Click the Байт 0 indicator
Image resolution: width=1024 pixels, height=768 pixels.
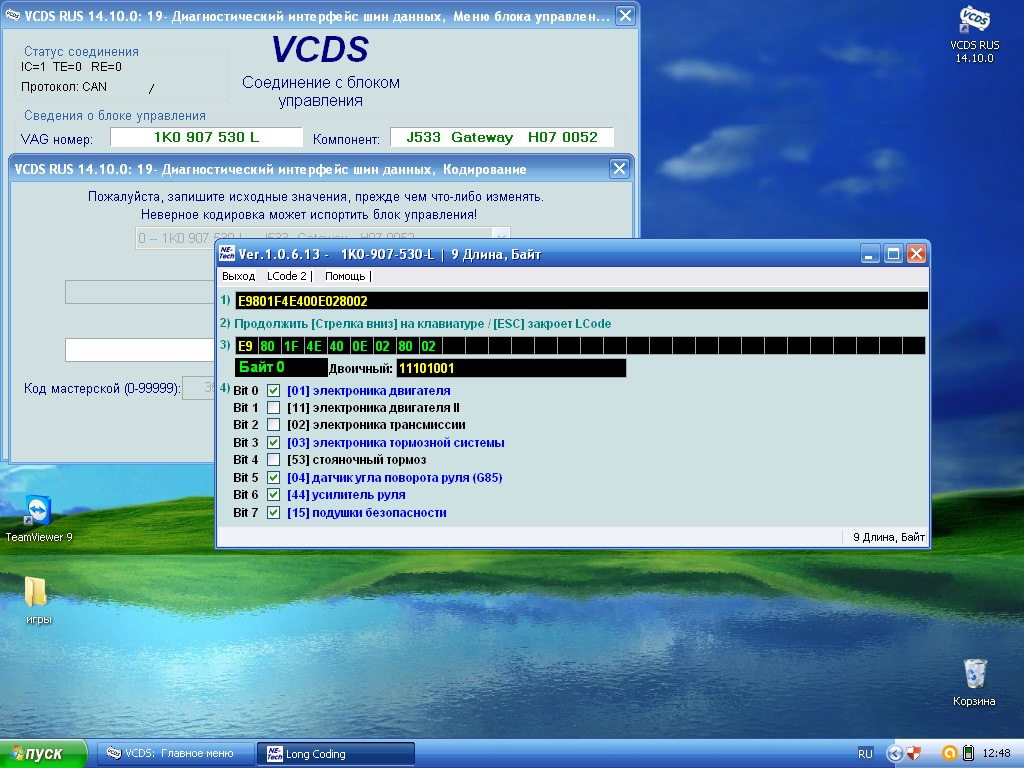click(281, 367)
